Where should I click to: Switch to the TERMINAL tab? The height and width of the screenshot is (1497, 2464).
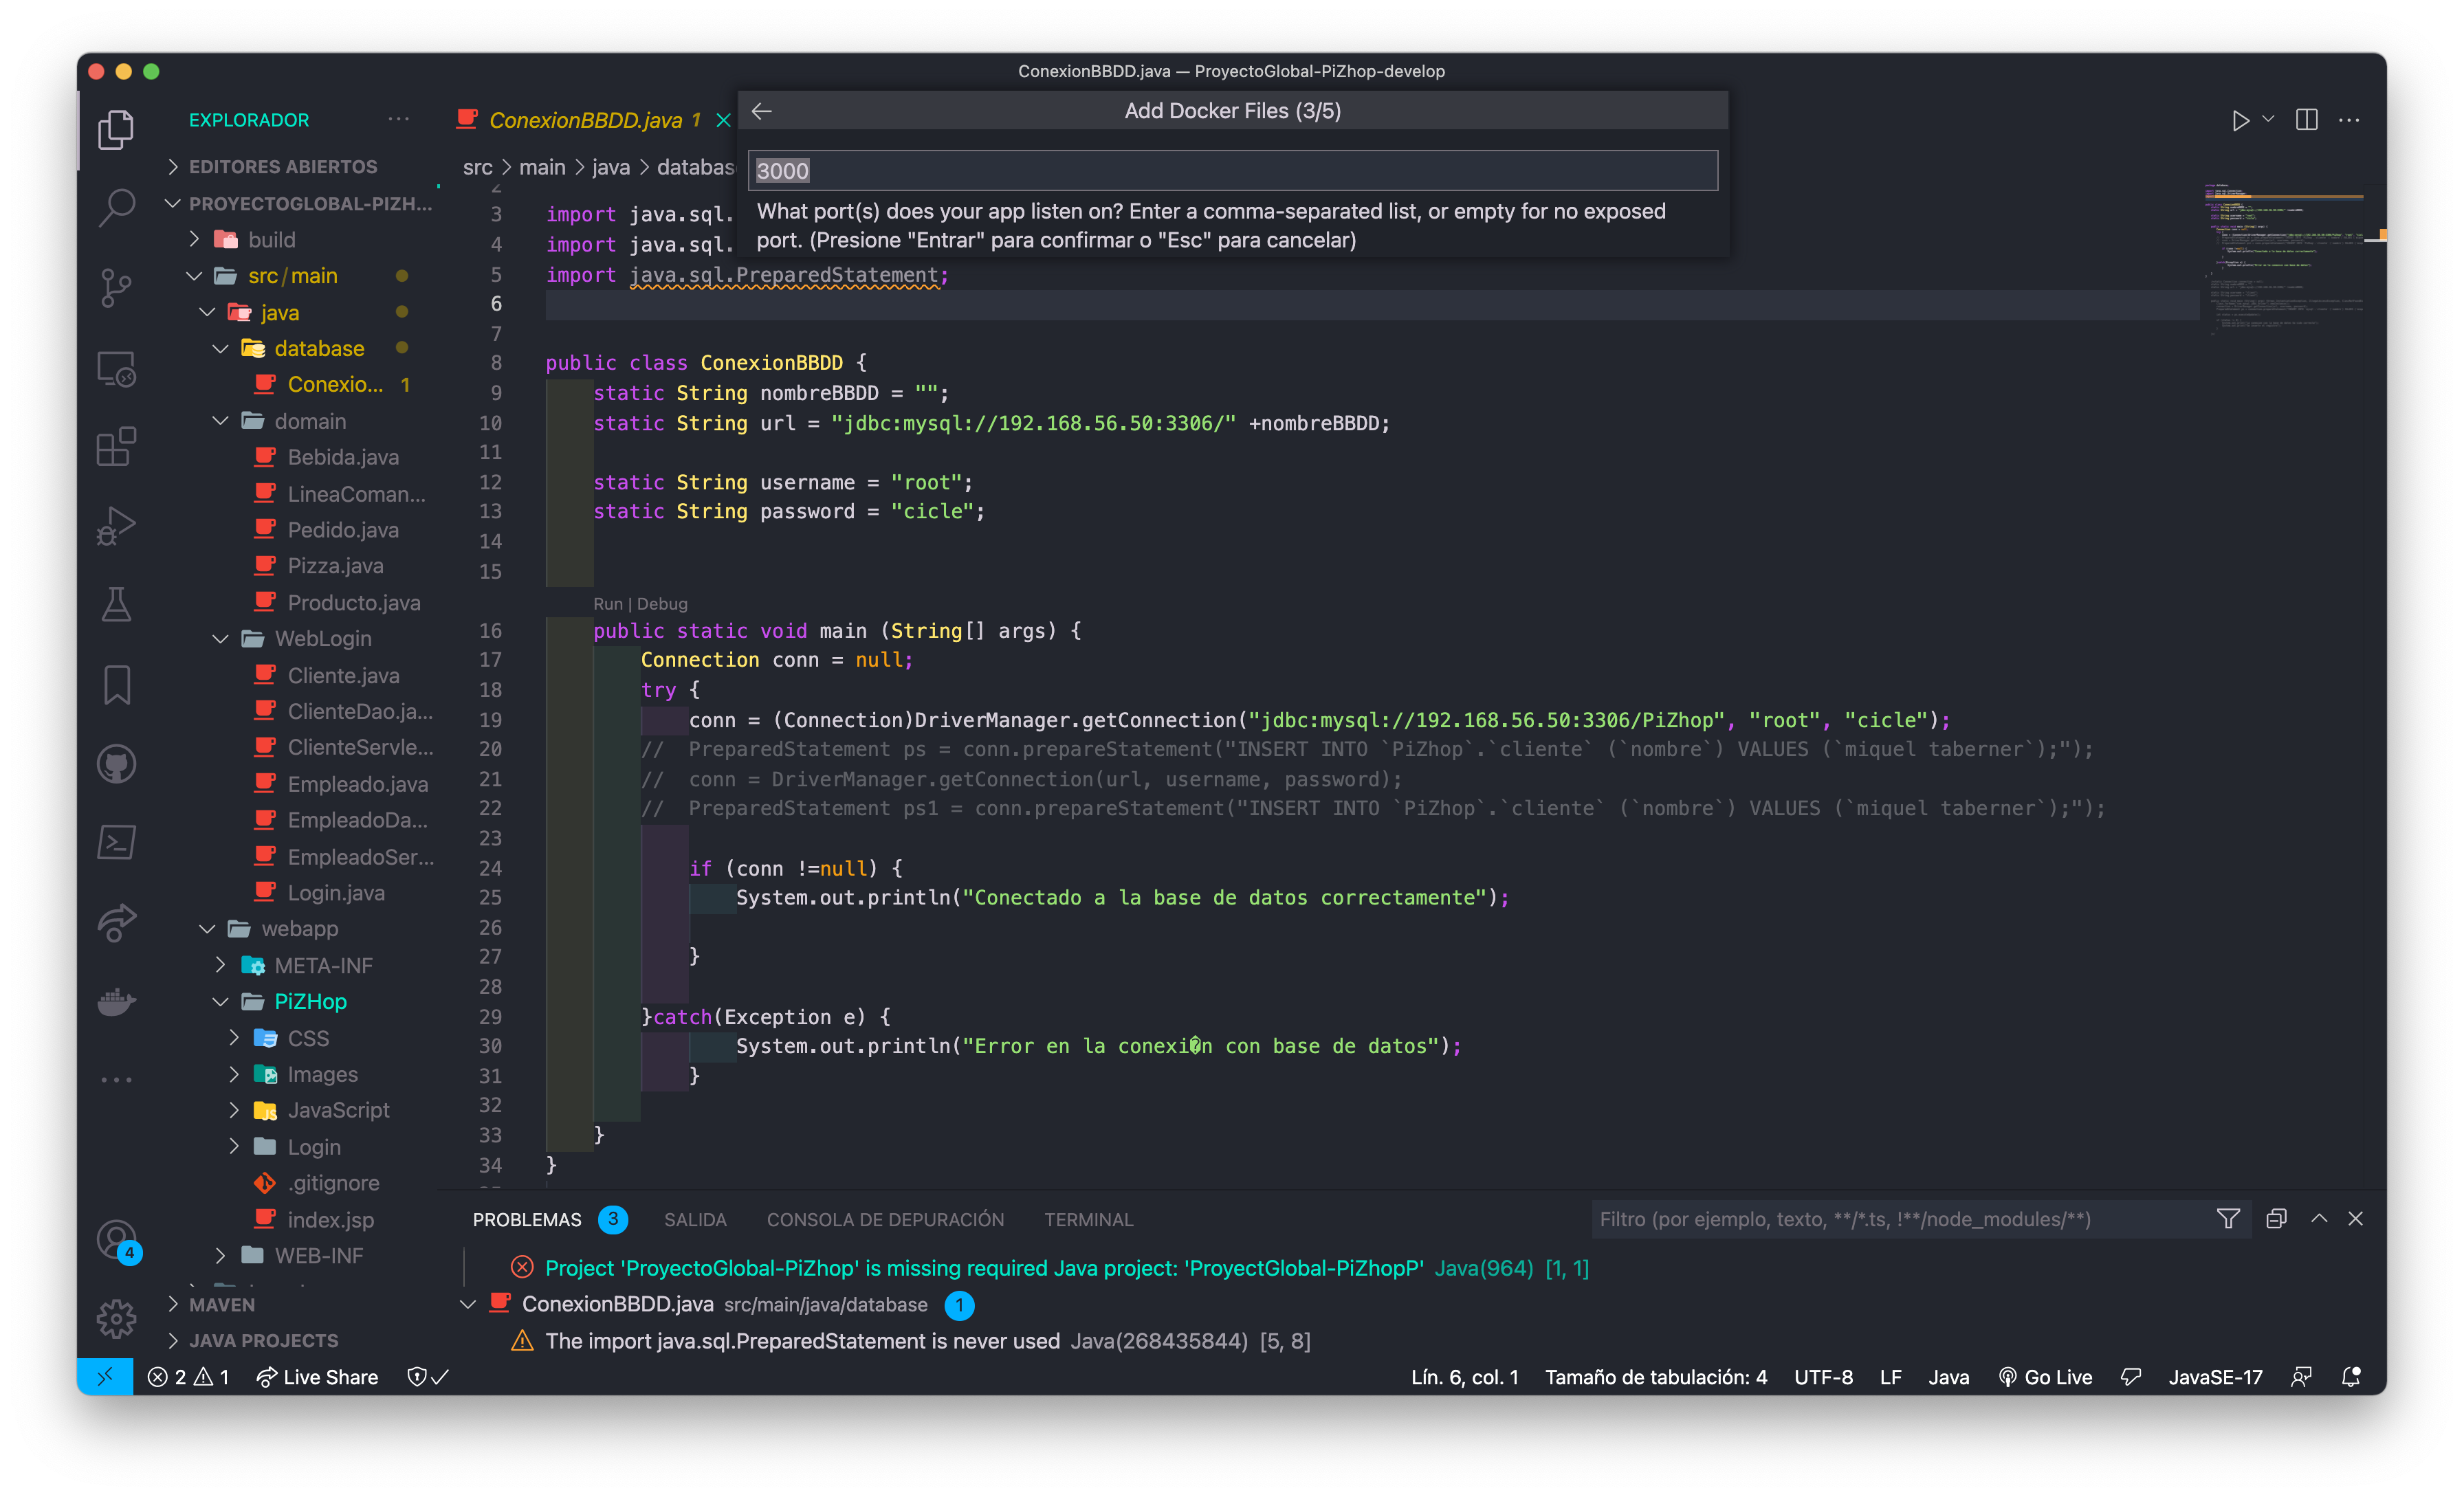click(x=1088, y=1219)
